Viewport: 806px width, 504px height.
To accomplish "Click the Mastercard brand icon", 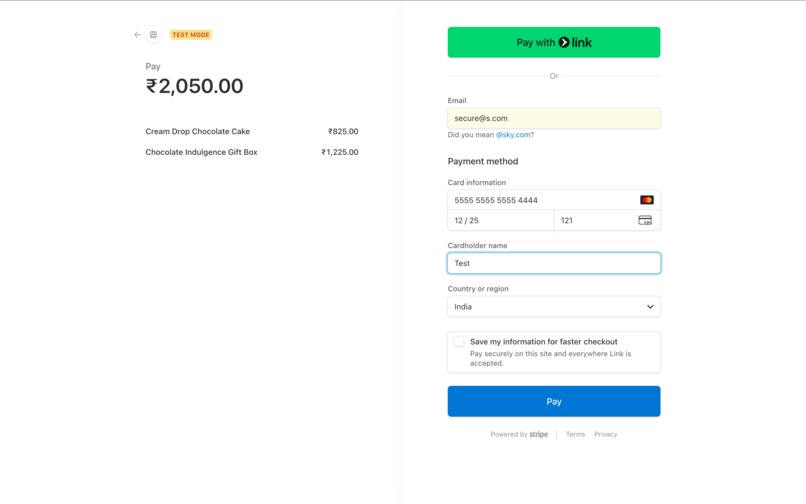I will coord(647,200).
